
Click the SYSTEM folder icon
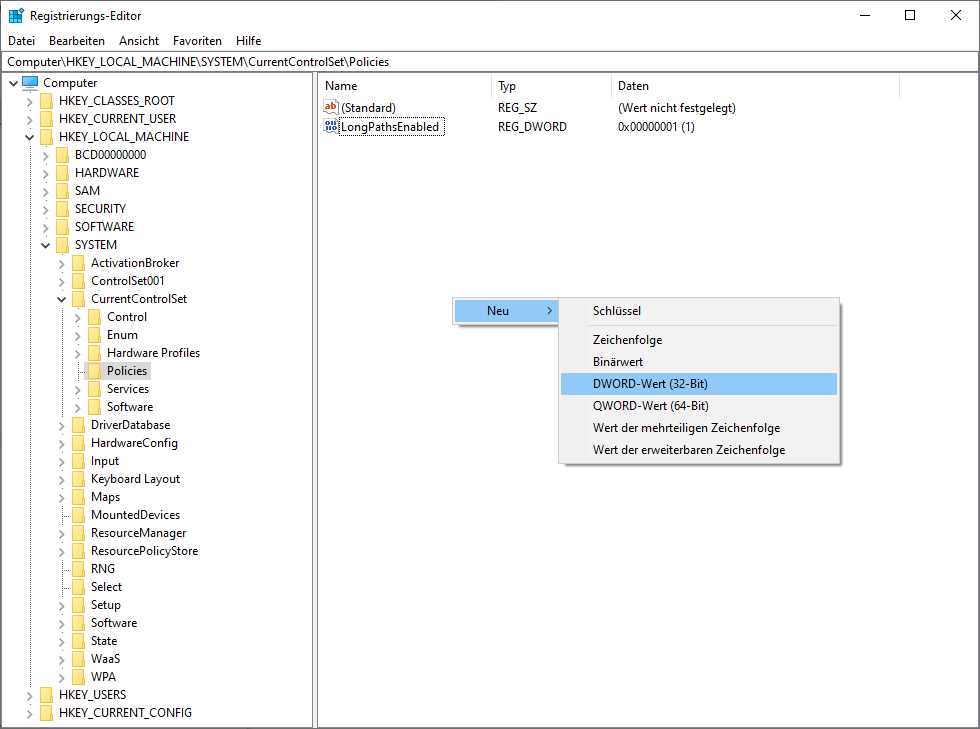62,245
